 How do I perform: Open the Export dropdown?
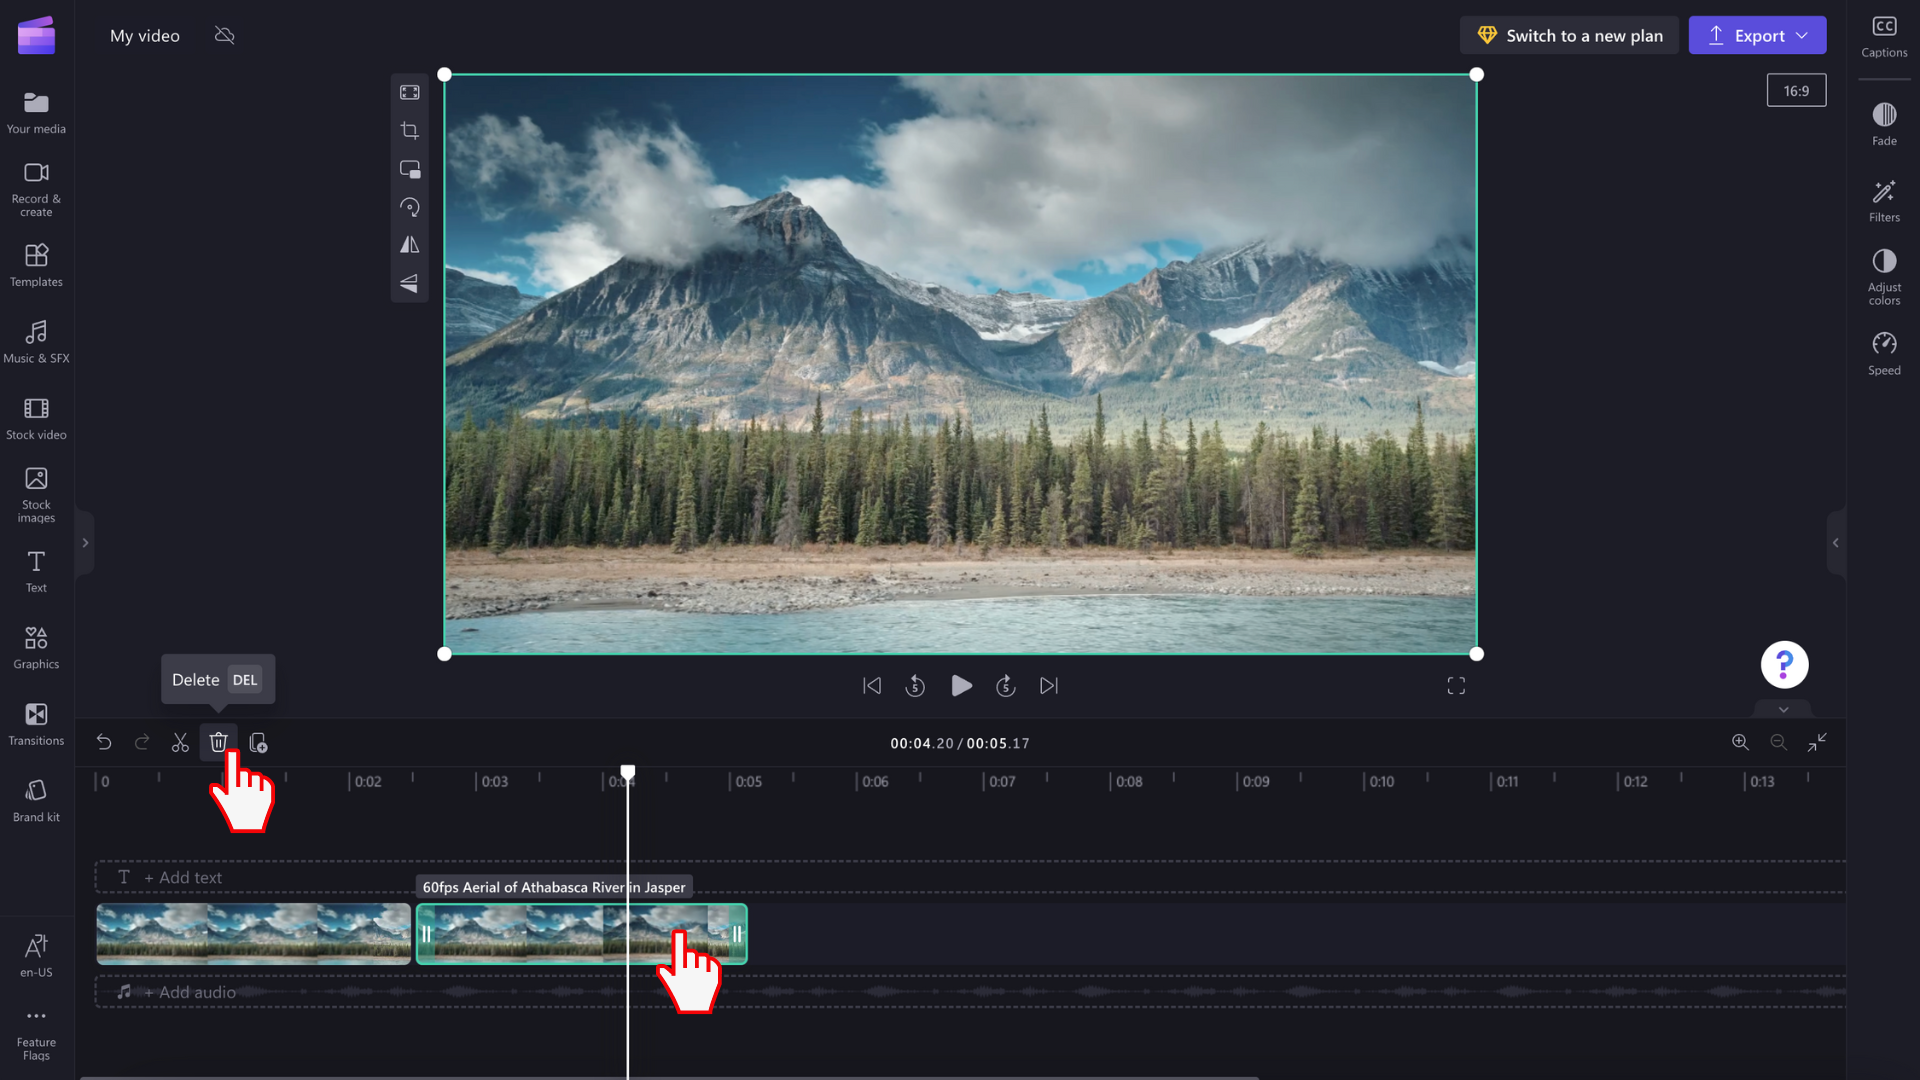point(1757,35)
